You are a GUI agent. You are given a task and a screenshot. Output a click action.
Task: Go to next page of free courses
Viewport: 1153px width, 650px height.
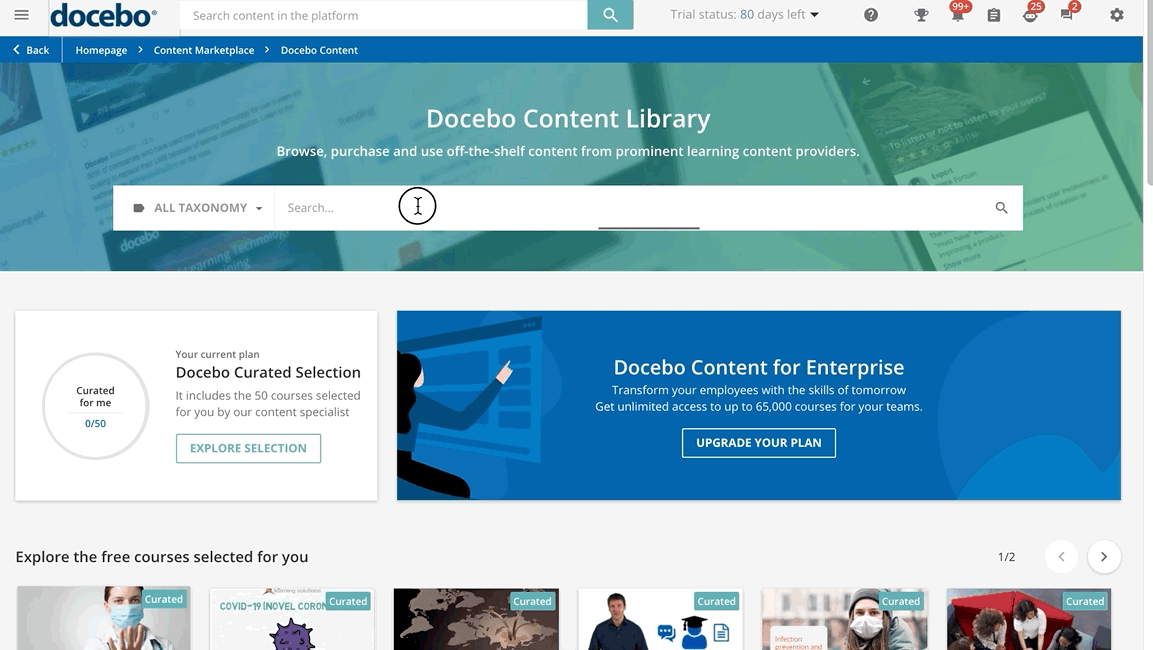[1104, 557]
